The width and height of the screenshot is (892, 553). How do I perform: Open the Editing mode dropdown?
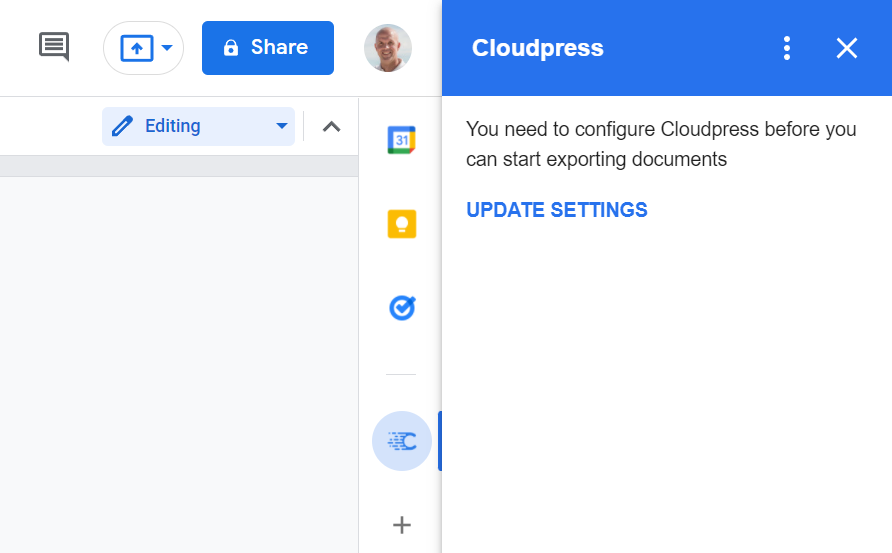click(199, 126)
